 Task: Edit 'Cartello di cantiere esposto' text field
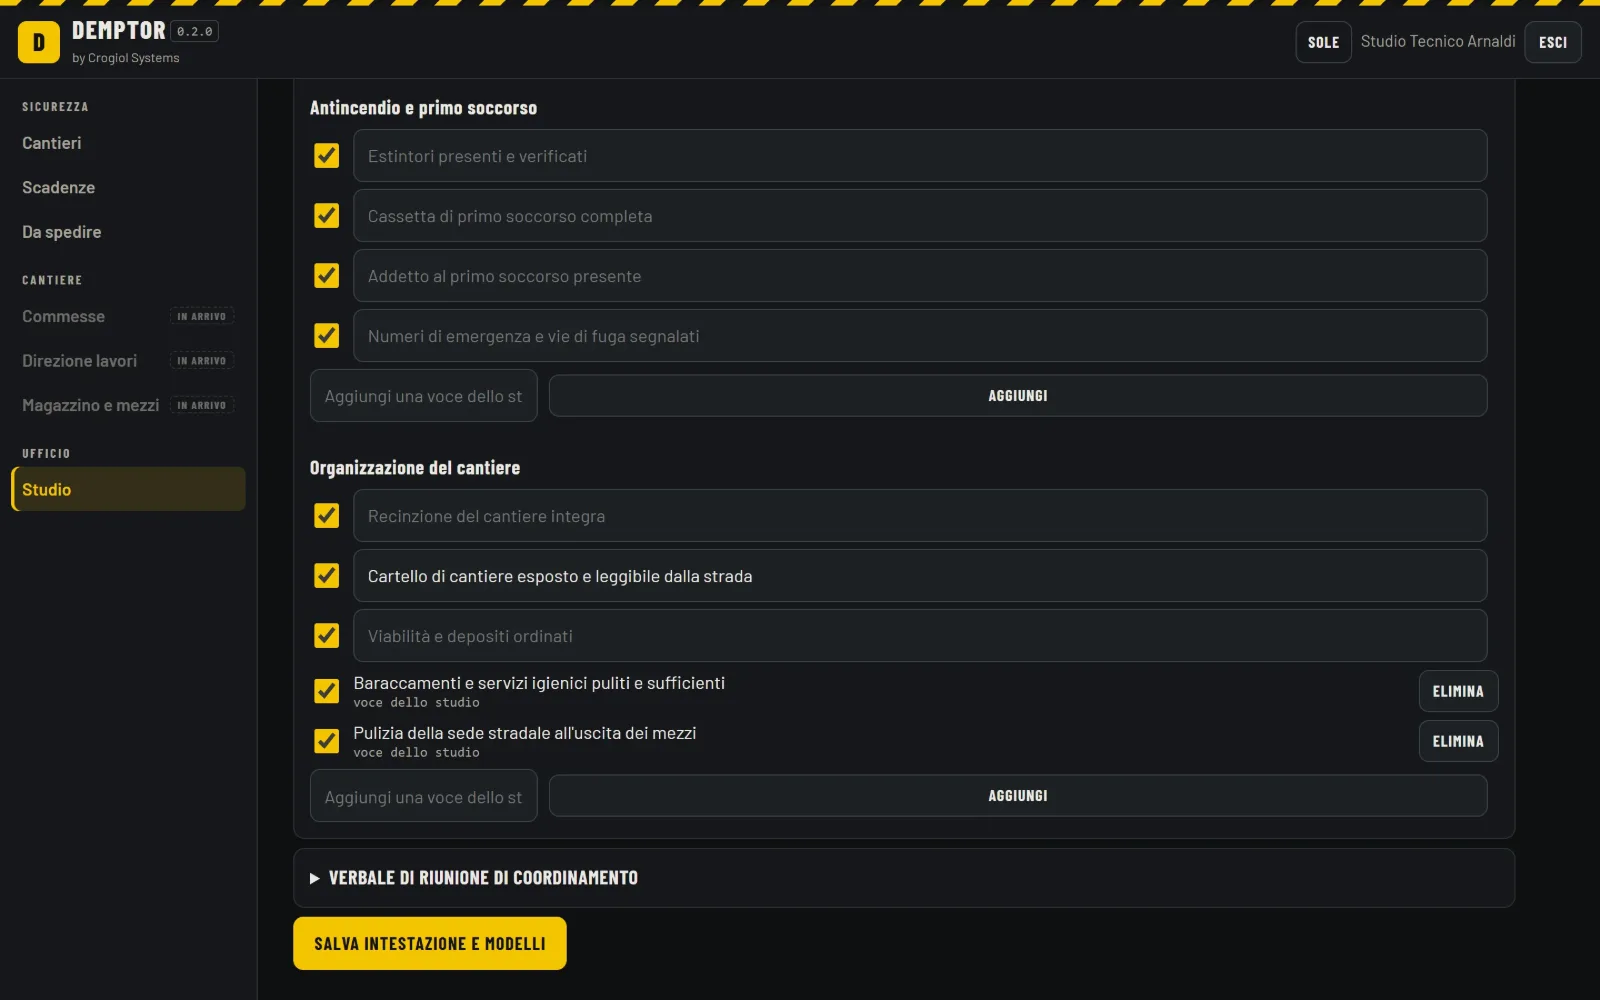920,576
